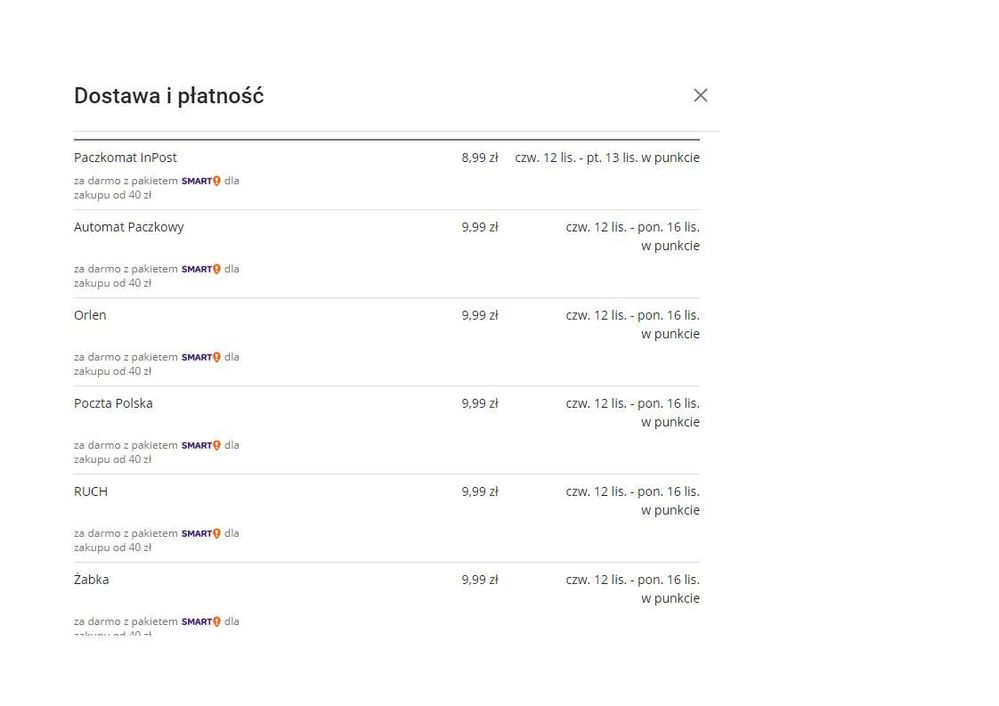This screenshot has height=706, width=999.
Task: Click the SMART logo under RUCH
Action: (201, 533)
